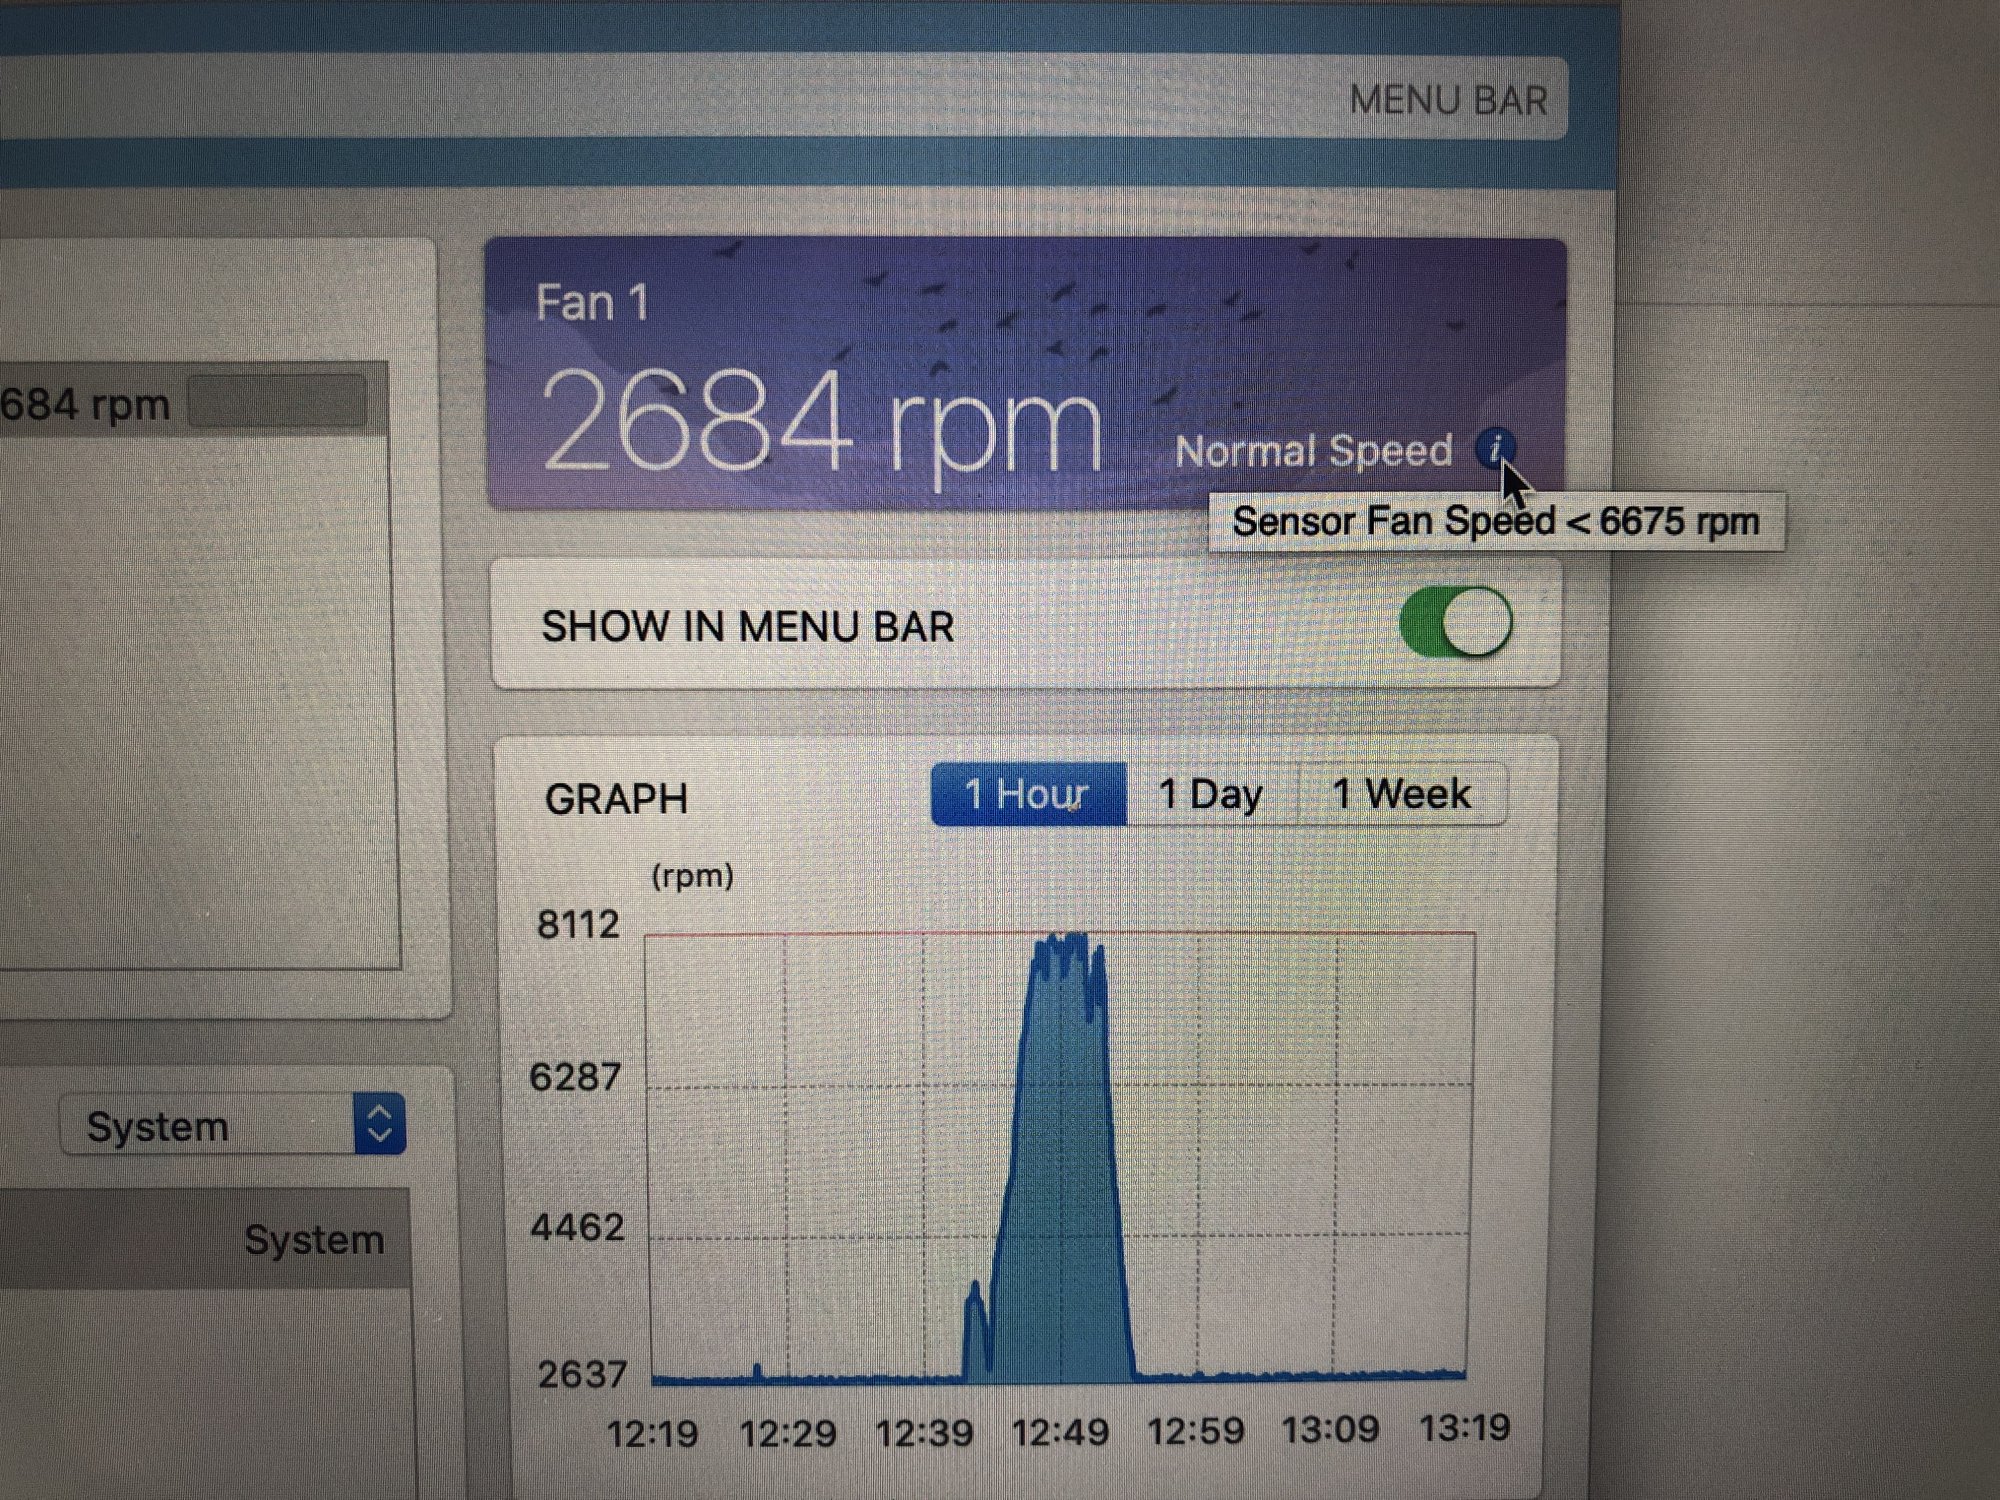This screenshot has width=2000, height=1500.
Task: Click the Sensor Fan Speed tooltip
Action: 1495,522
